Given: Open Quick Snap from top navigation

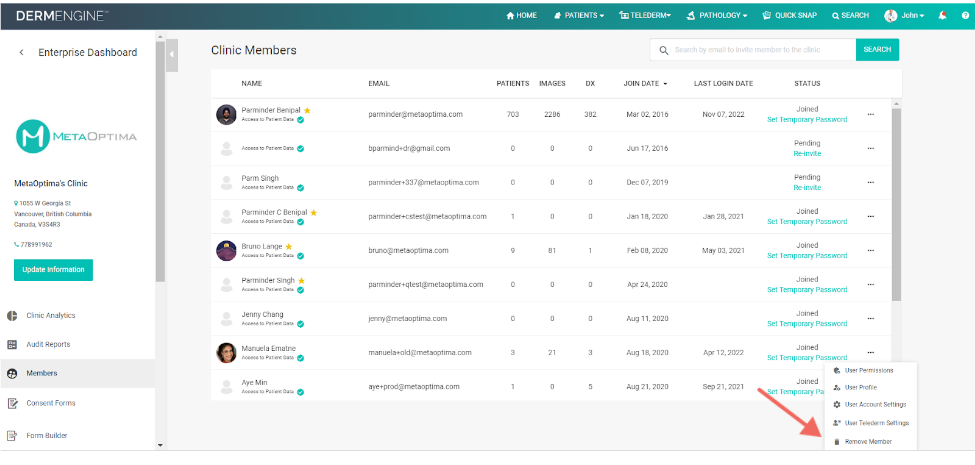Looking at the screenshot, I should click(790, 16).
